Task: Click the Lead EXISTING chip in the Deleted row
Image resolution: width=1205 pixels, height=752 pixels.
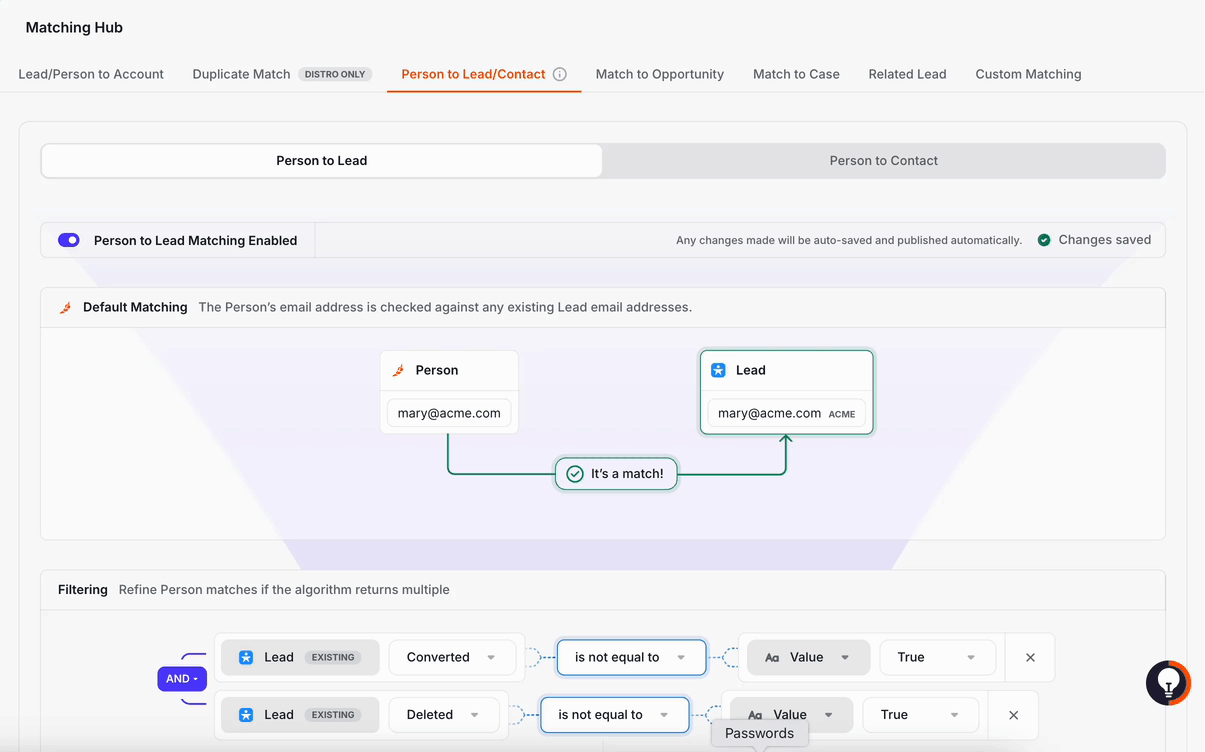Action: 300,715
